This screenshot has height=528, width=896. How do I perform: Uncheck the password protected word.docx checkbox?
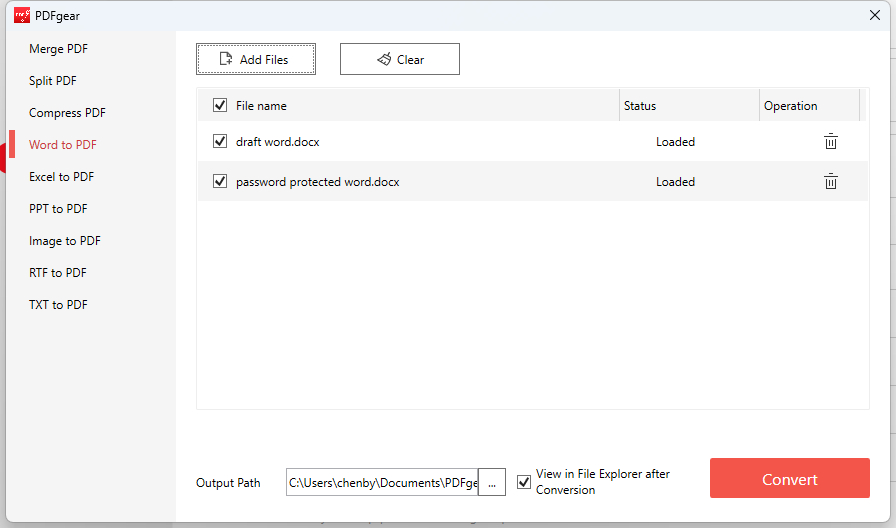pos(220,182)
